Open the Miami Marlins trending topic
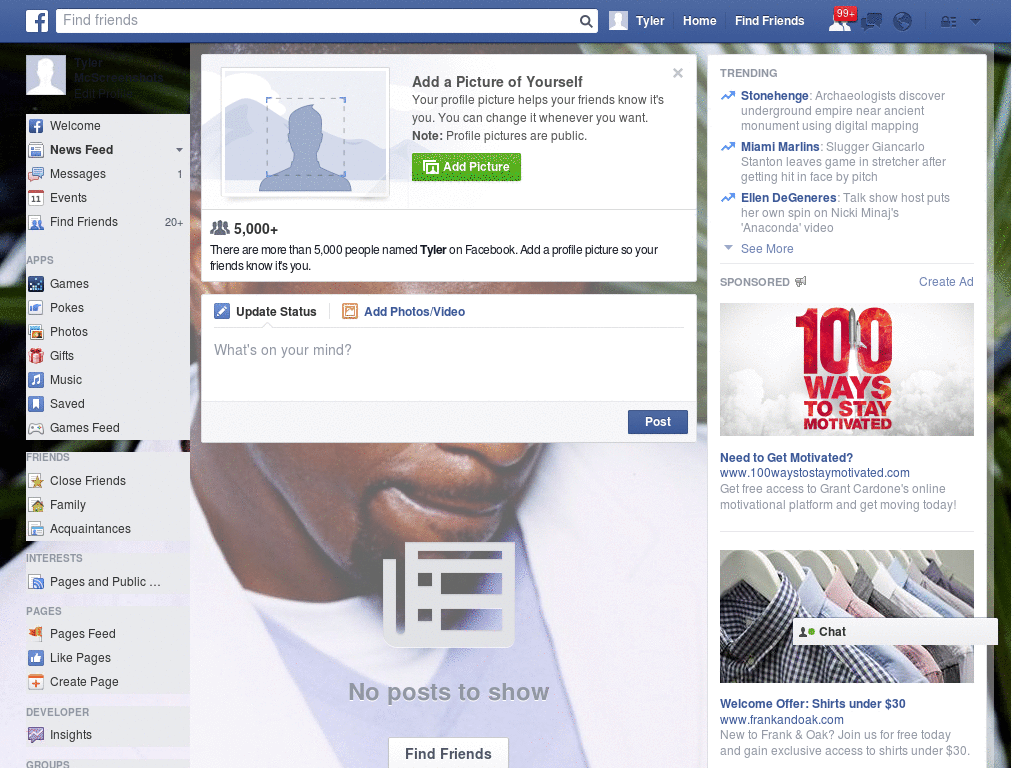Image resolution: width=1024 pixels, height=768 pixels. (x=780, y=147)
